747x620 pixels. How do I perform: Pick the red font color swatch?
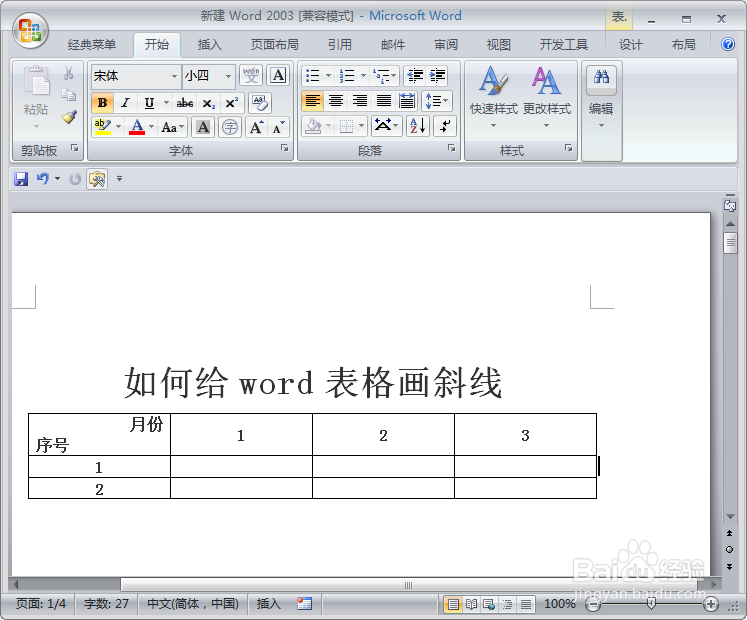point(137,127)
